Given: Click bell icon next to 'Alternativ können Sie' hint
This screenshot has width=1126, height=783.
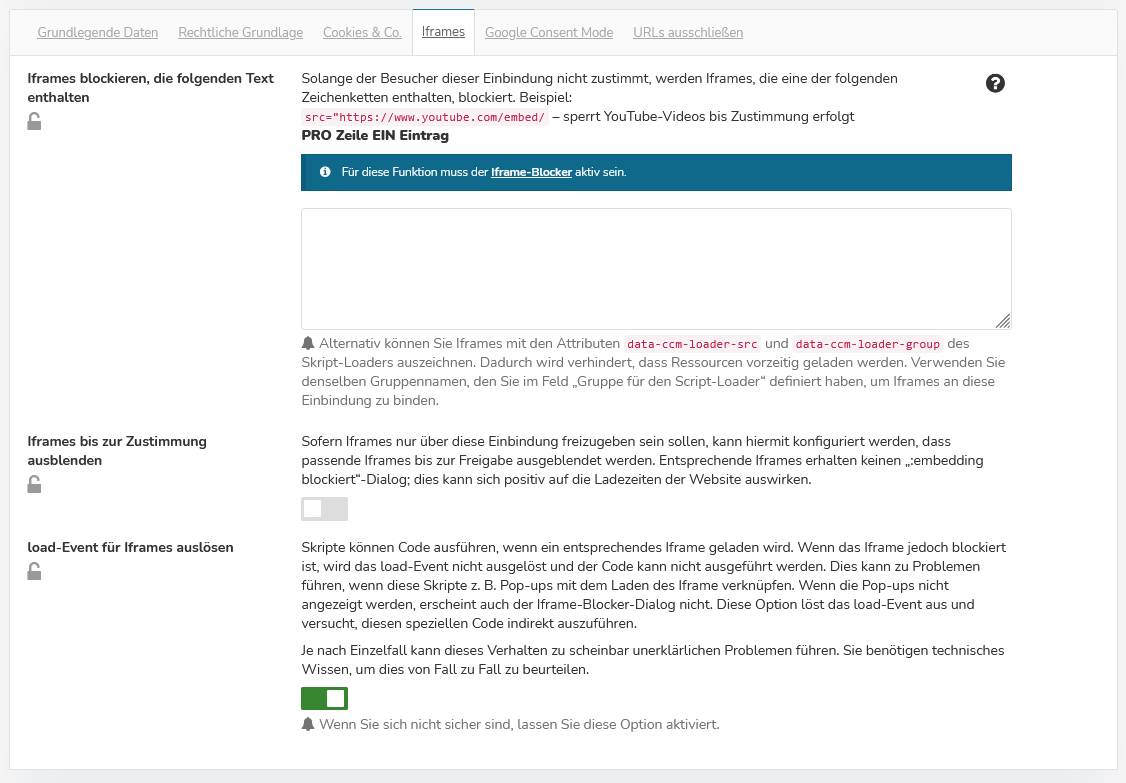Looking at the screenshot, I should (308, 343).
